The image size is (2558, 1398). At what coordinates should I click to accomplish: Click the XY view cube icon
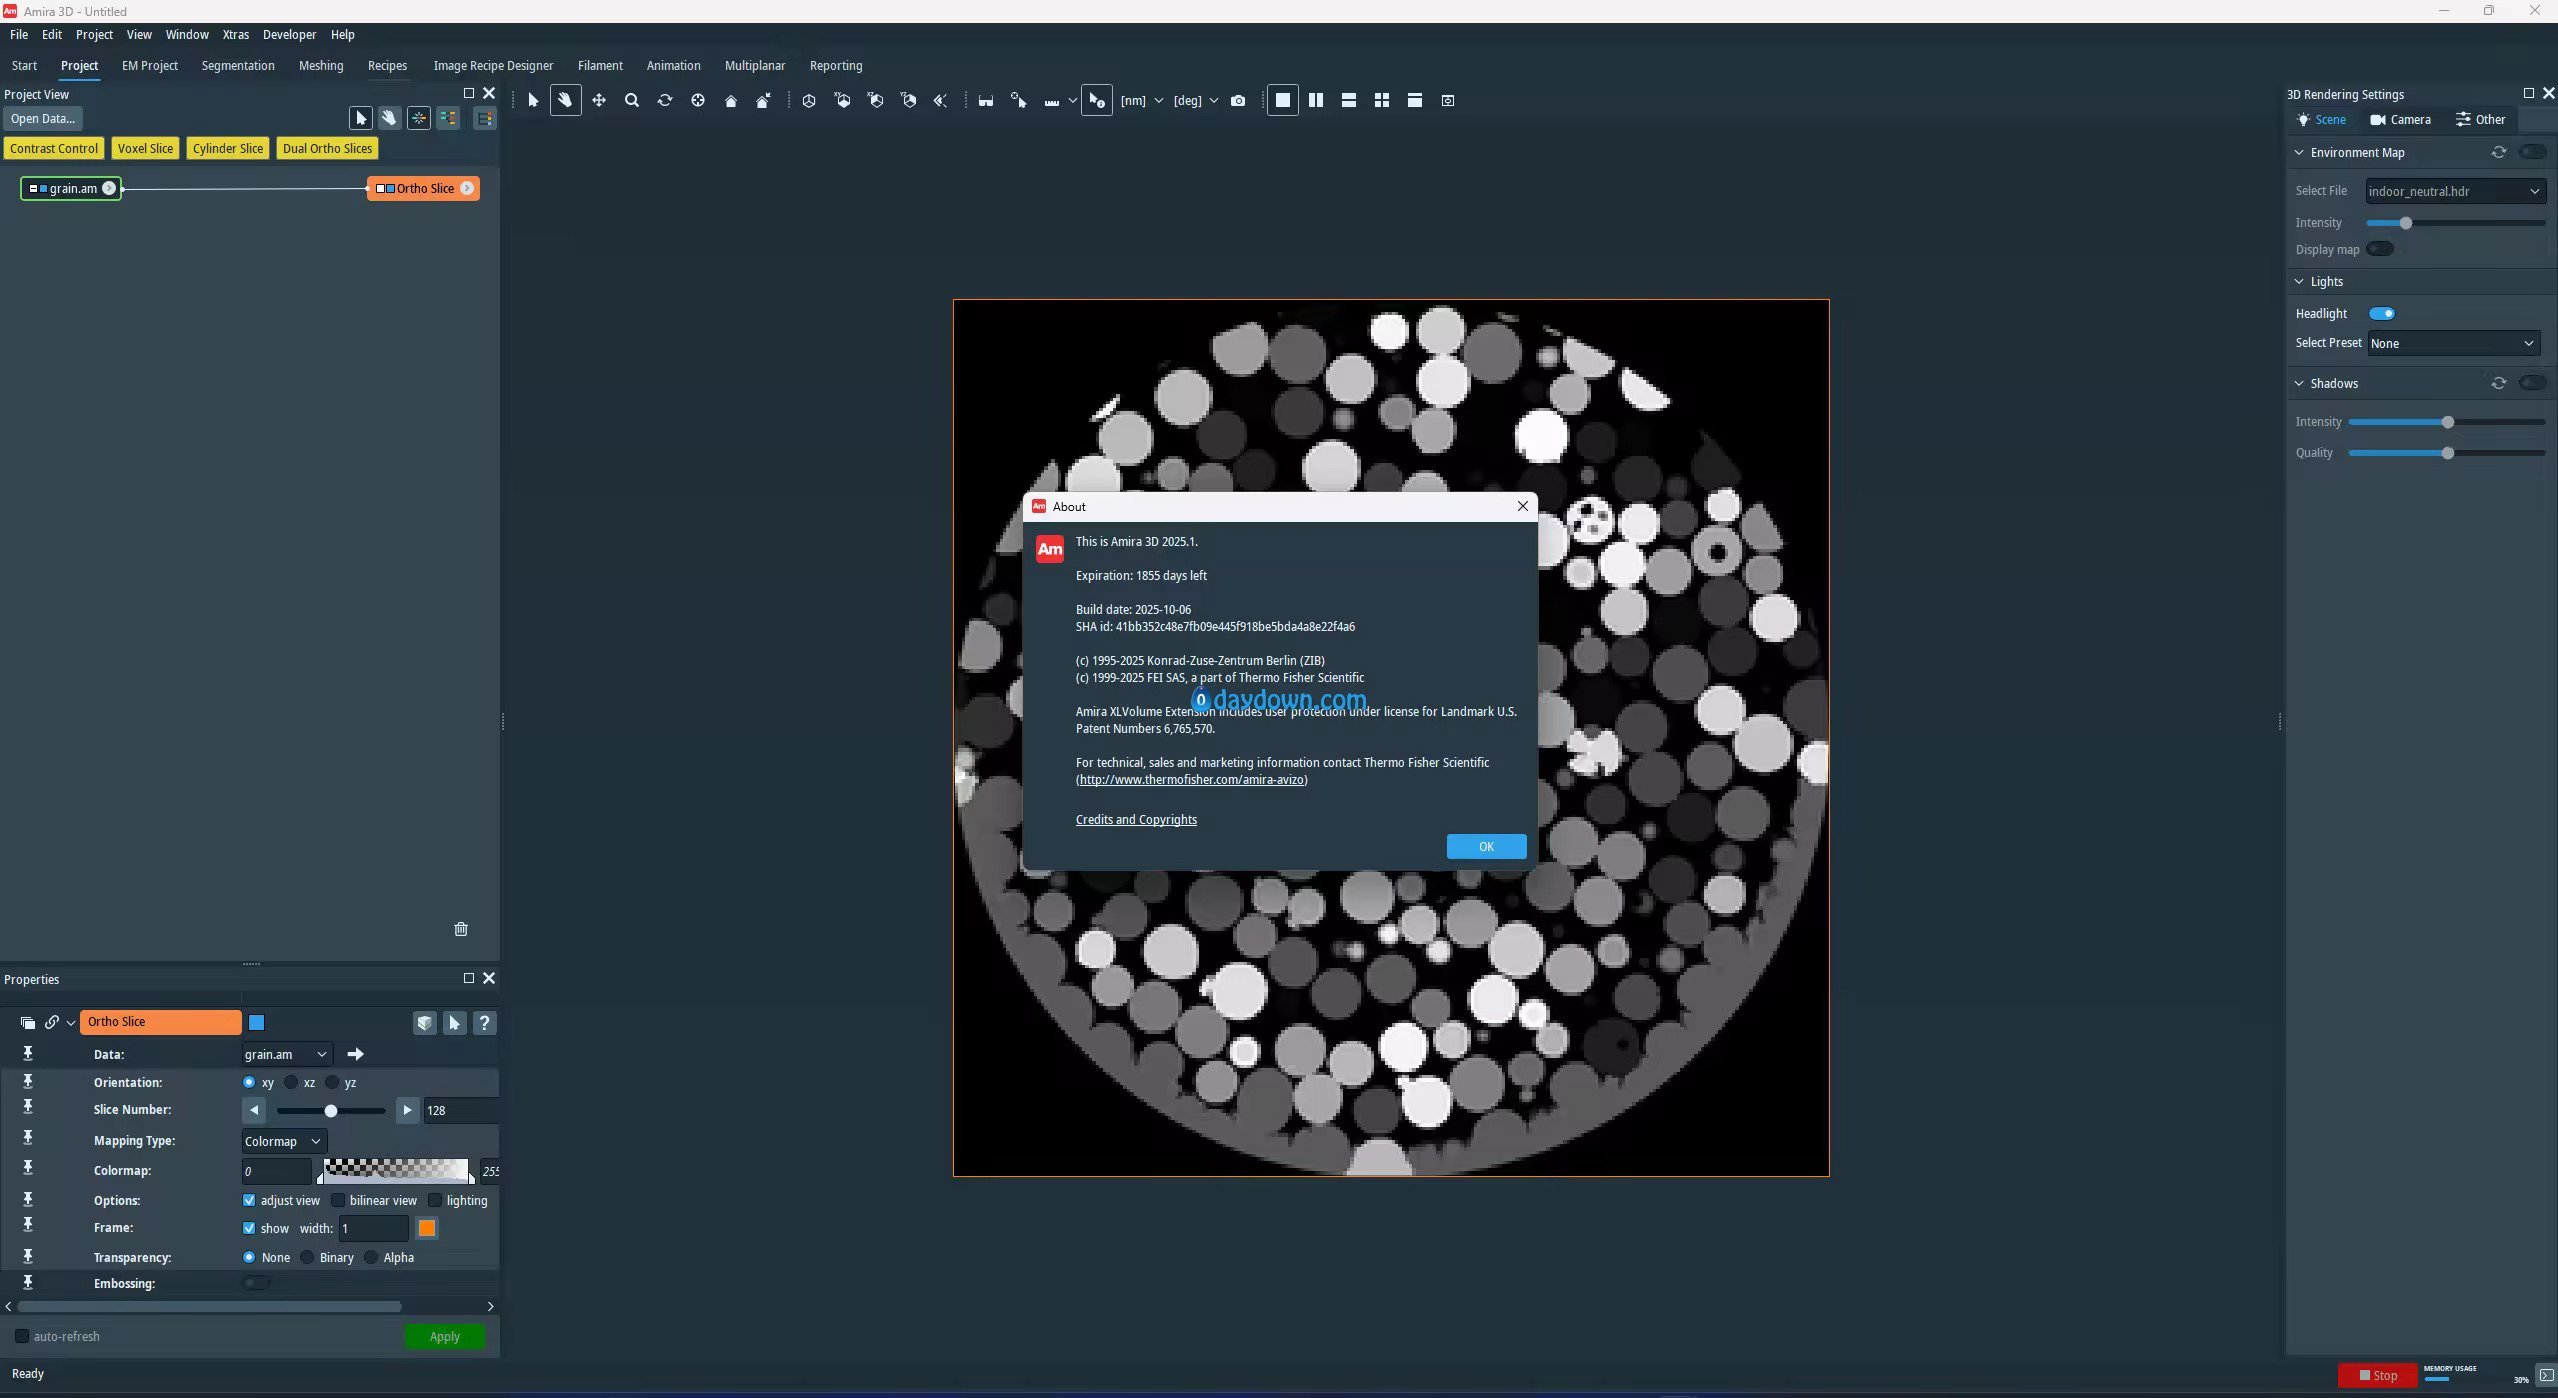pos(842,100)
